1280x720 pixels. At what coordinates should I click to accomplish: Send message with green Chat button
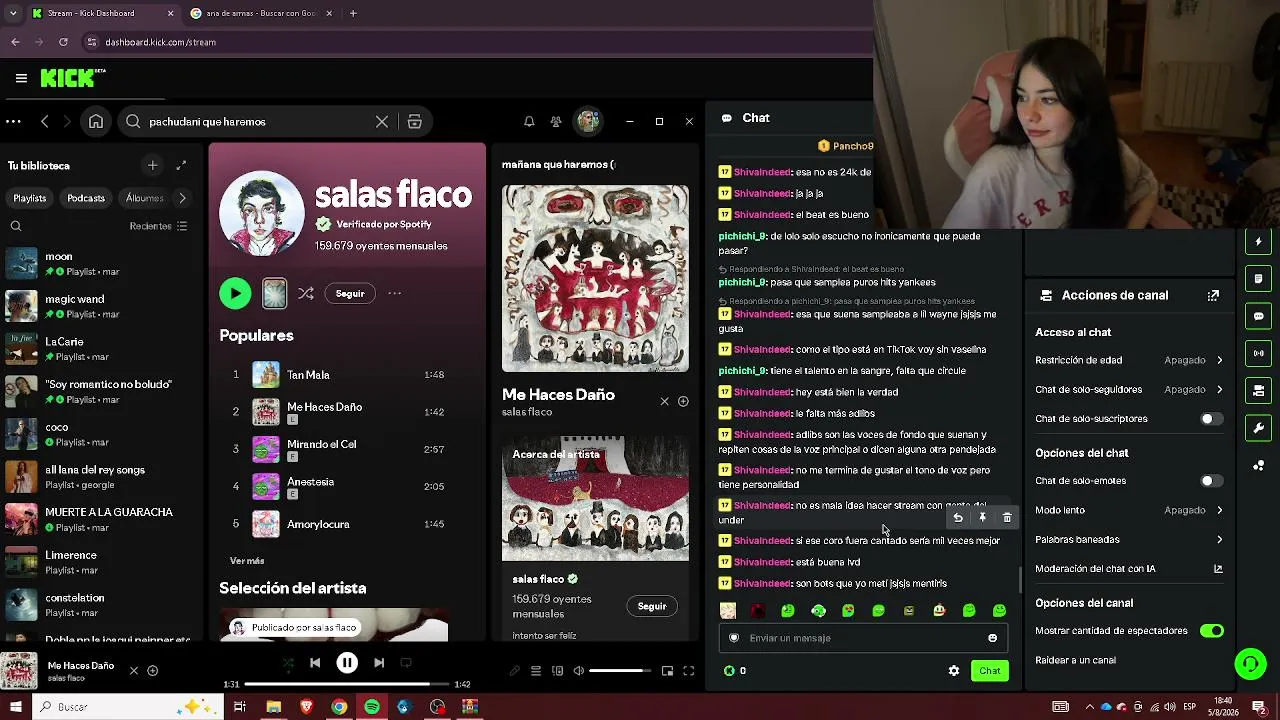click(989, 671)
